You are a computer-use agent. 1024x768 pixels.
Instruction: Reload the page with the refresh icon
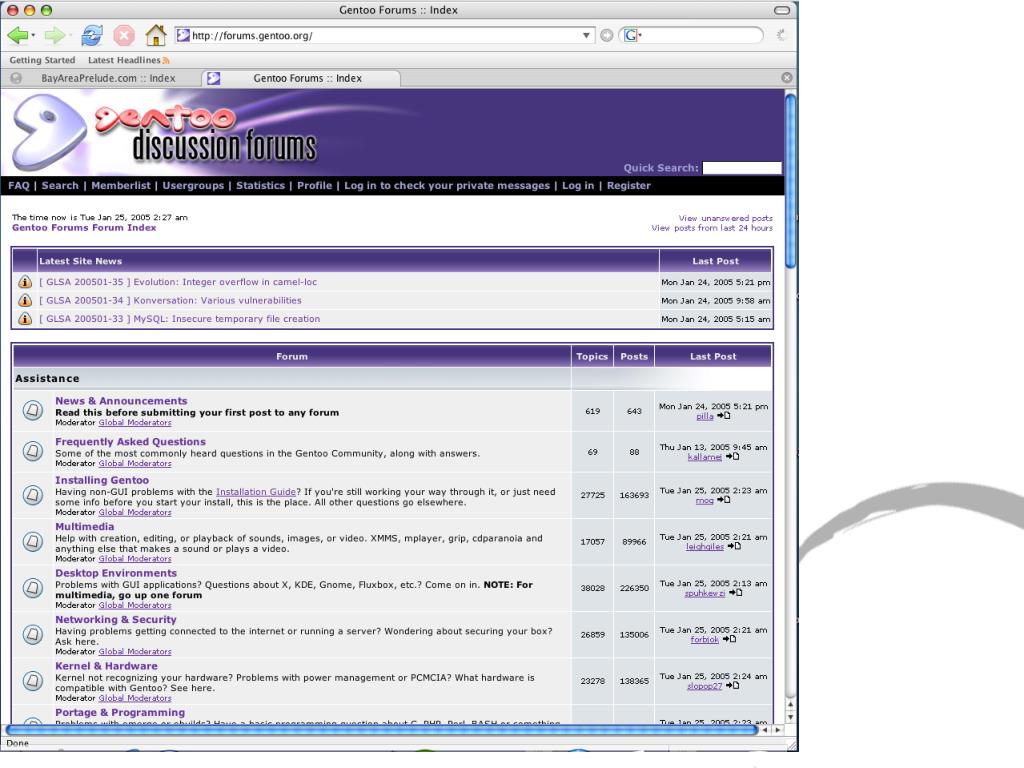click(x=91, y=35)
